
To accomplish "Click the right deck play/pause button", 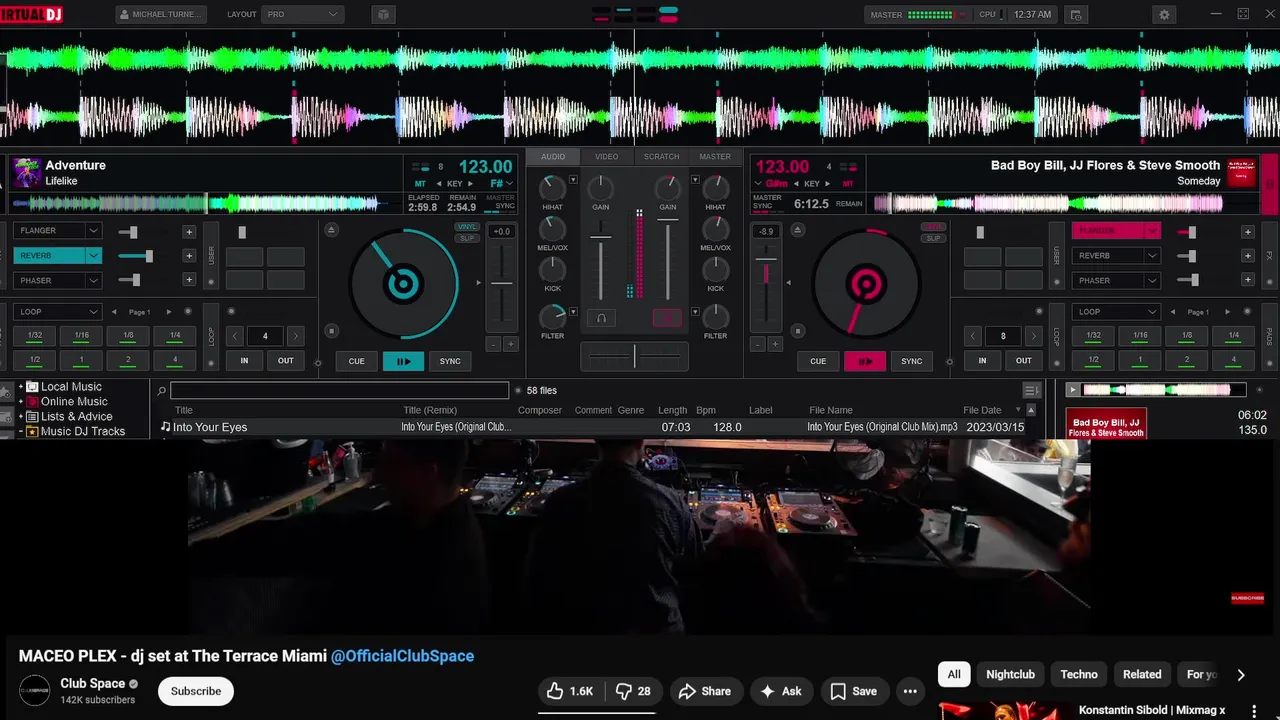I will (865, 361).
